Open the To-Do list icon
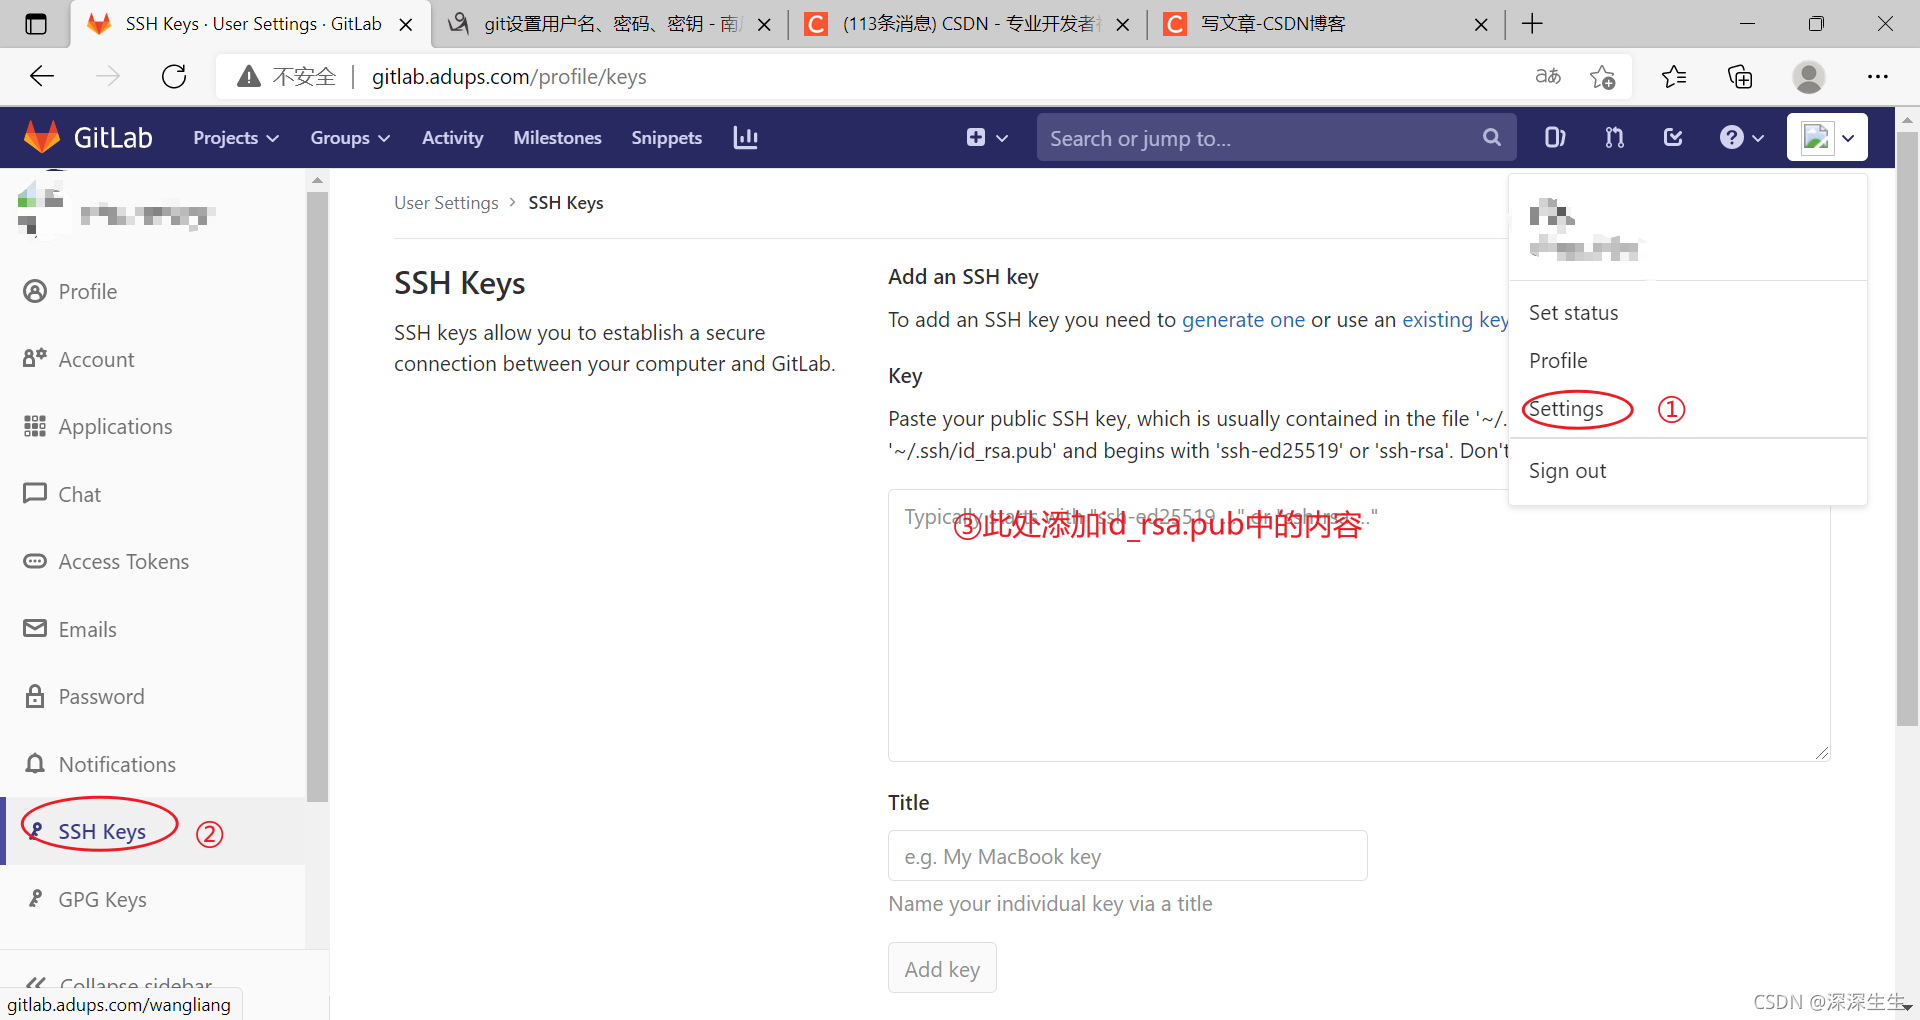The width and height of the screenshot is (1920, 1020). click(1673, 137)
